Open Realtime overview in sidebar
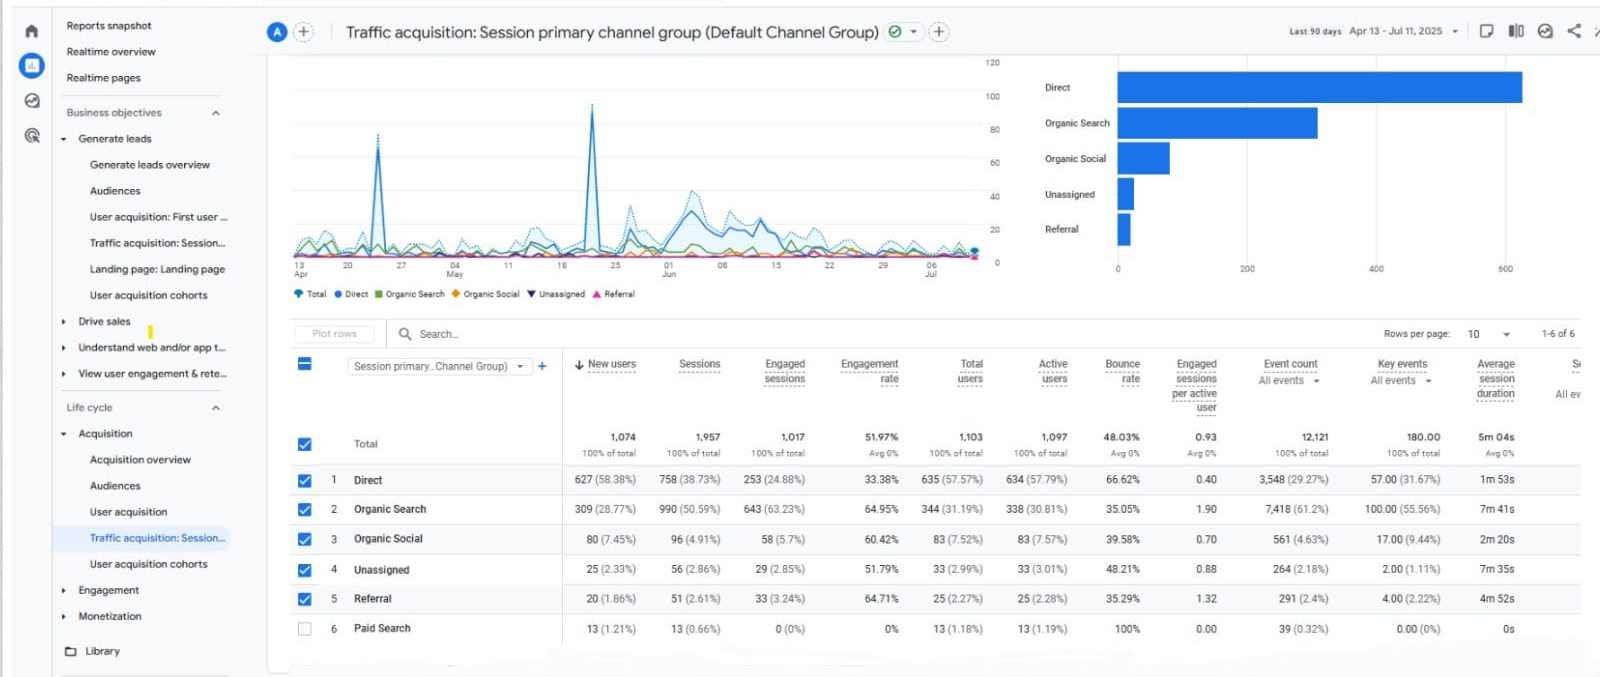Screen dimensions: 1600x677 (x=111, y=52)
